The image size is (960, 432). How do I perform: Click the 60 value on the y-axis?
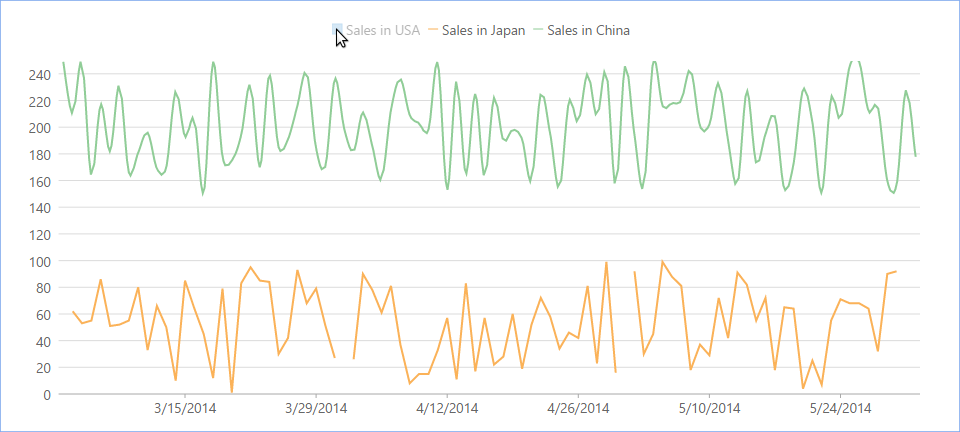tap(42, 314)
